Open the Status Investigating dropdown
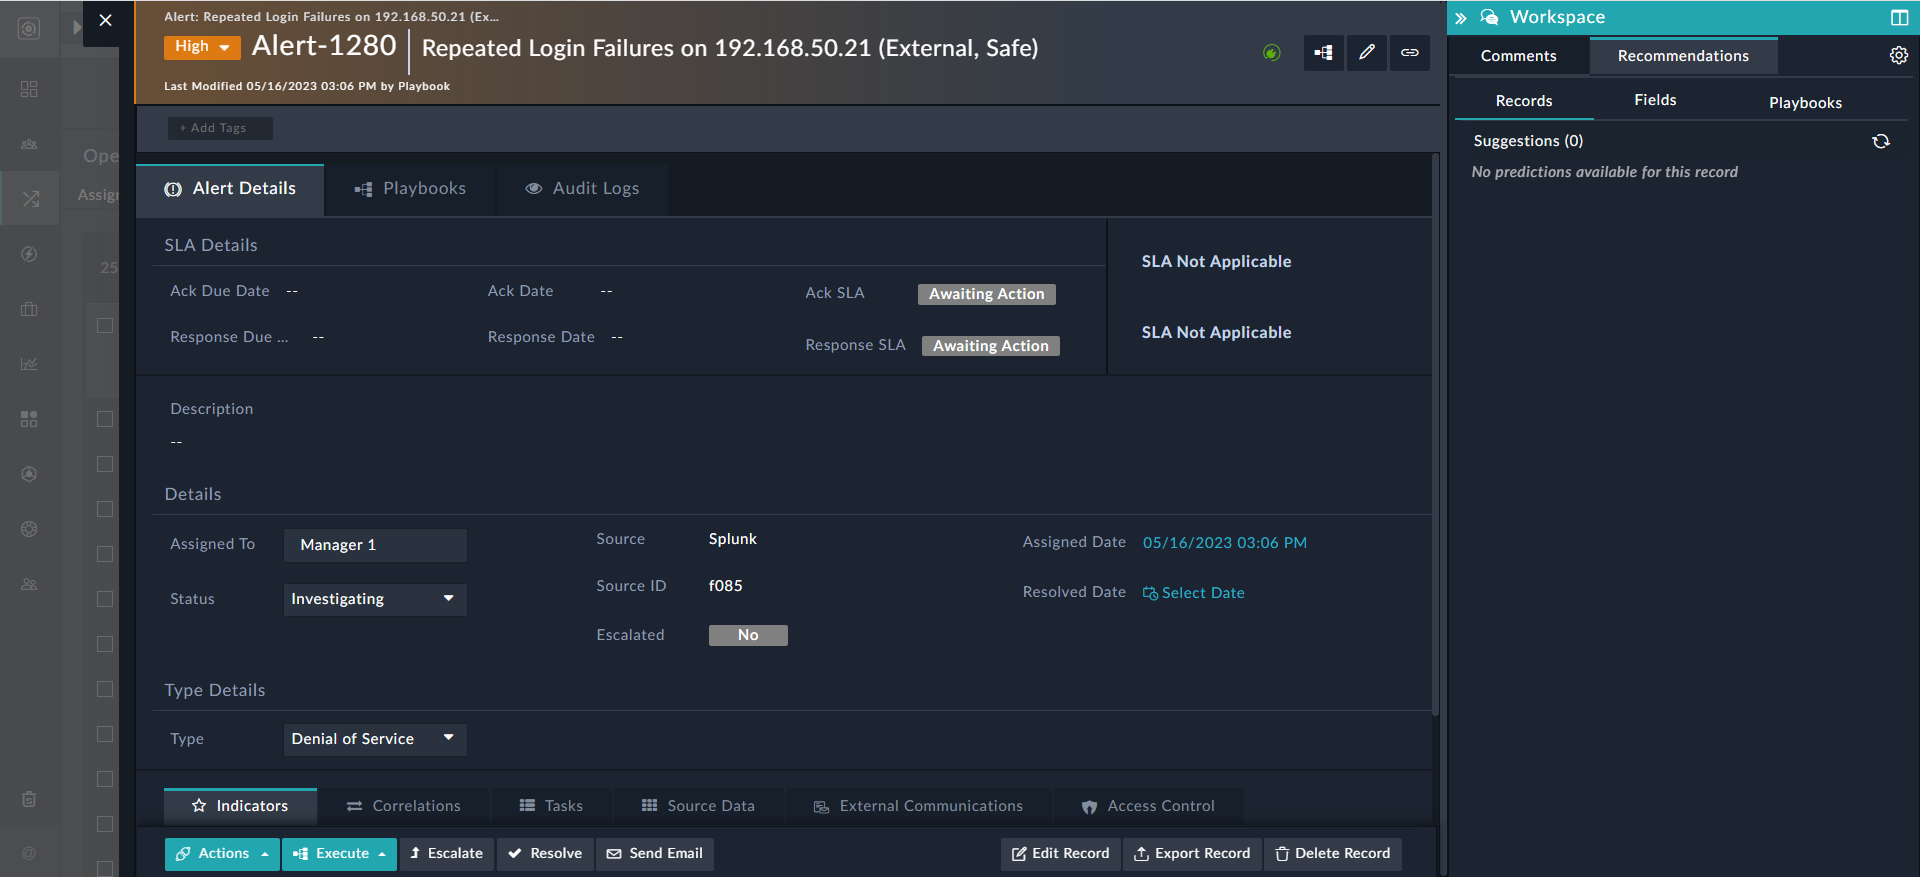 click(375, 599)
